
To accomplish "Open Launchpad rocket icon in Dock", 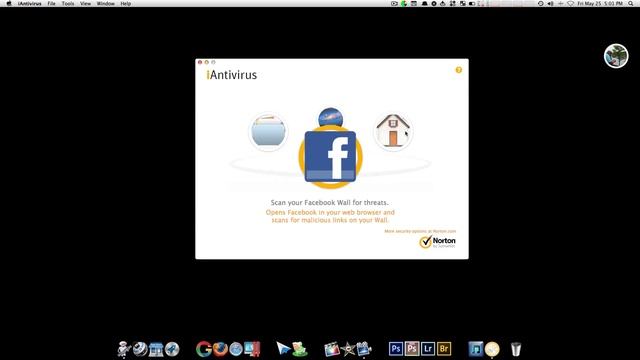I will (x=172, y=349).
